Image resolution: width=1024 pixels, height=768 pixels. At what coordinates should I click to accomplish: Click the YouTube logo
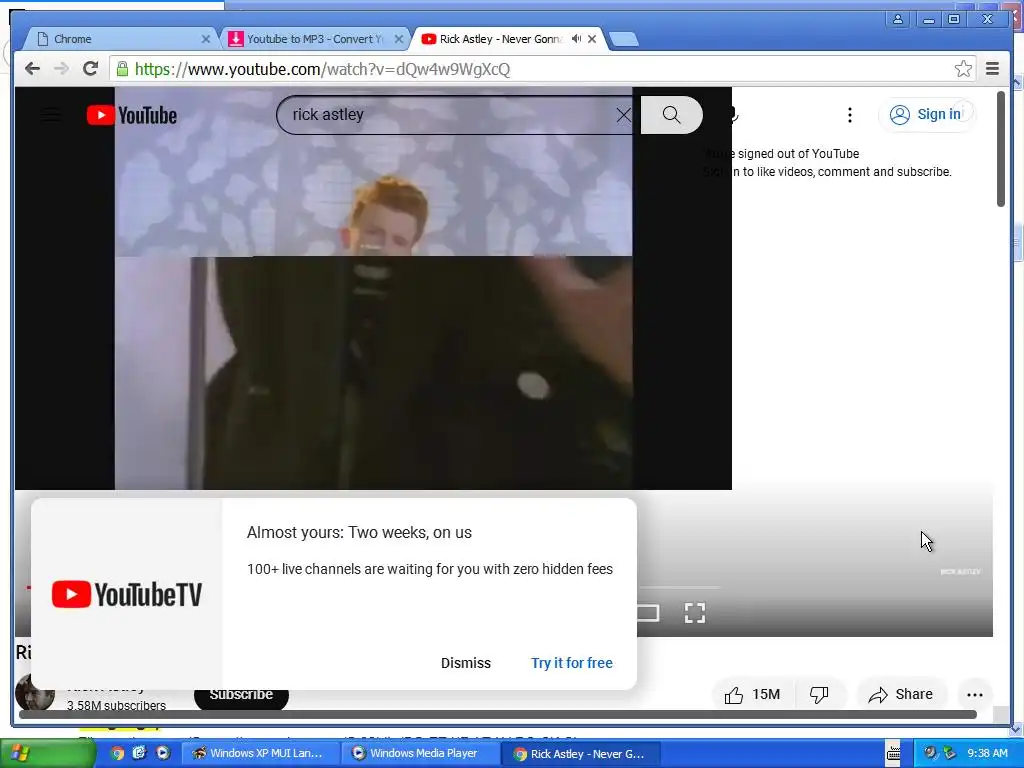[x=132, y=116]
